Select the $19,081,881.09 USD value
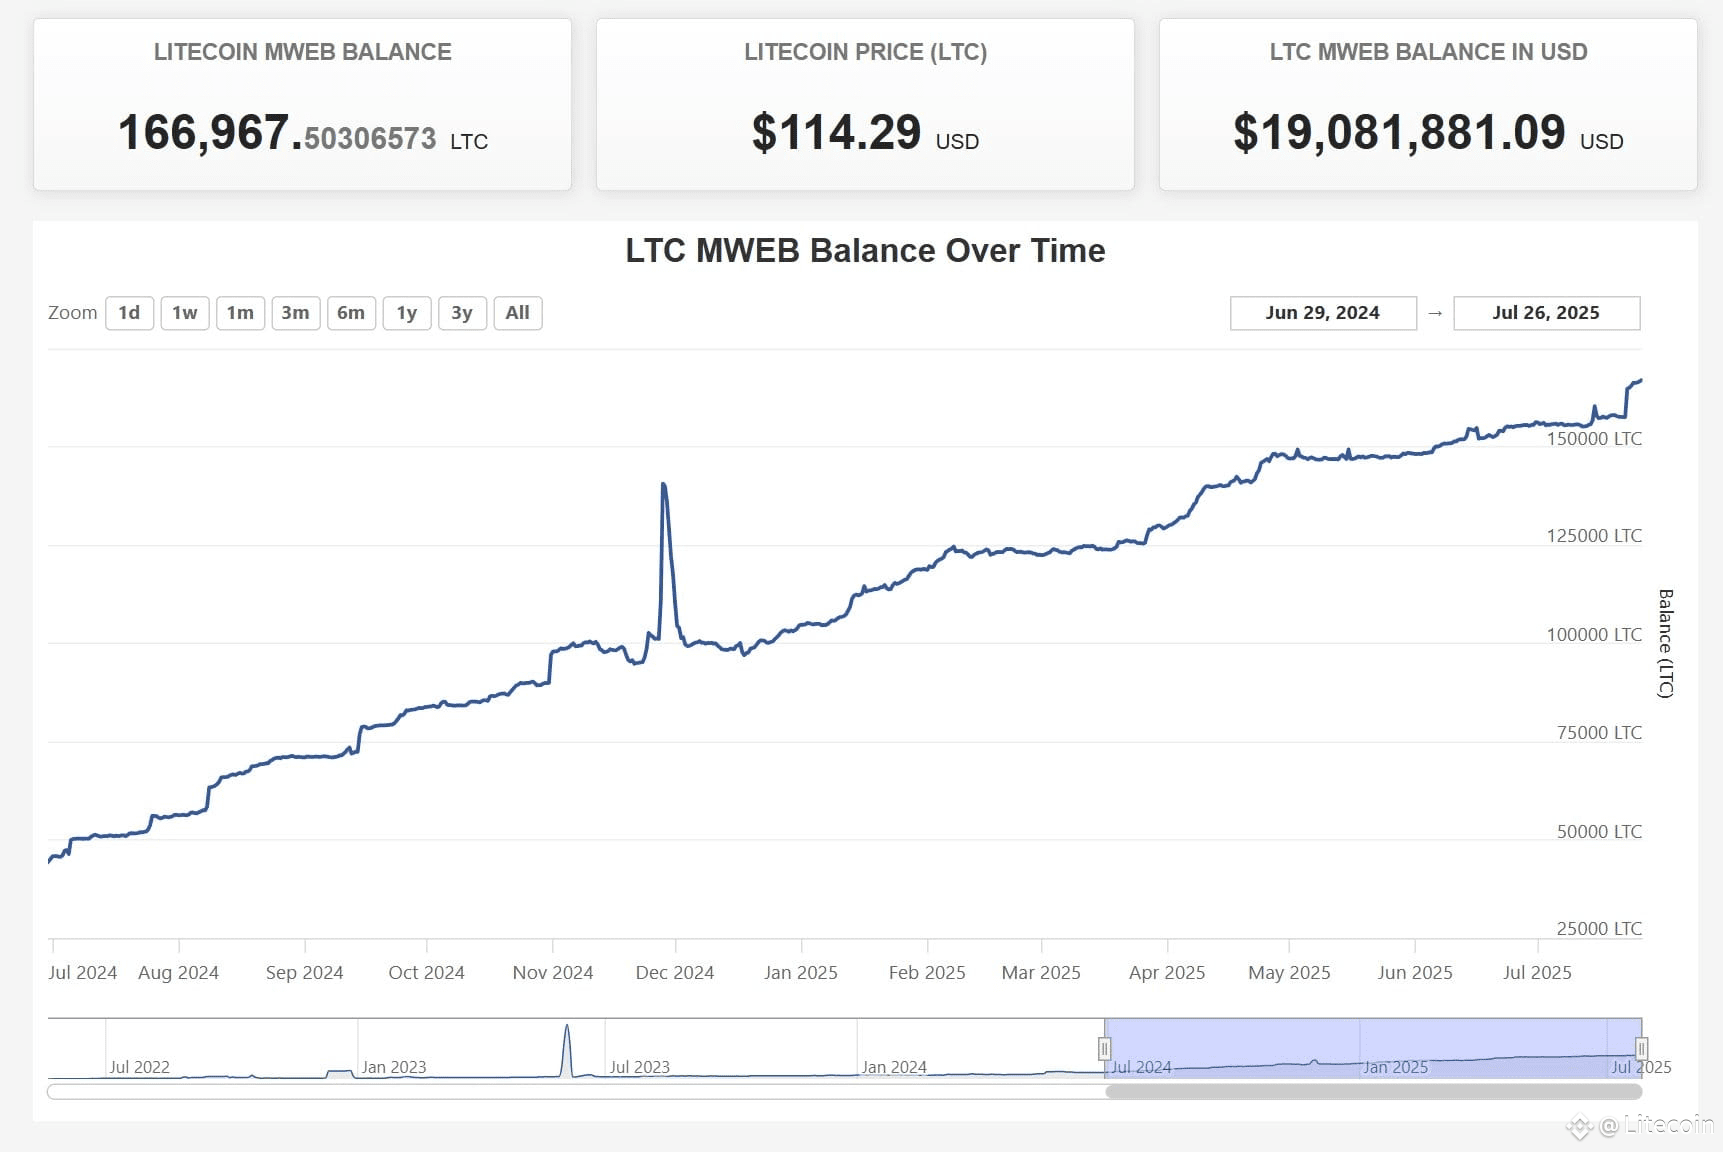Viewport: 1723px width, 1152px height. [1399, 132]
